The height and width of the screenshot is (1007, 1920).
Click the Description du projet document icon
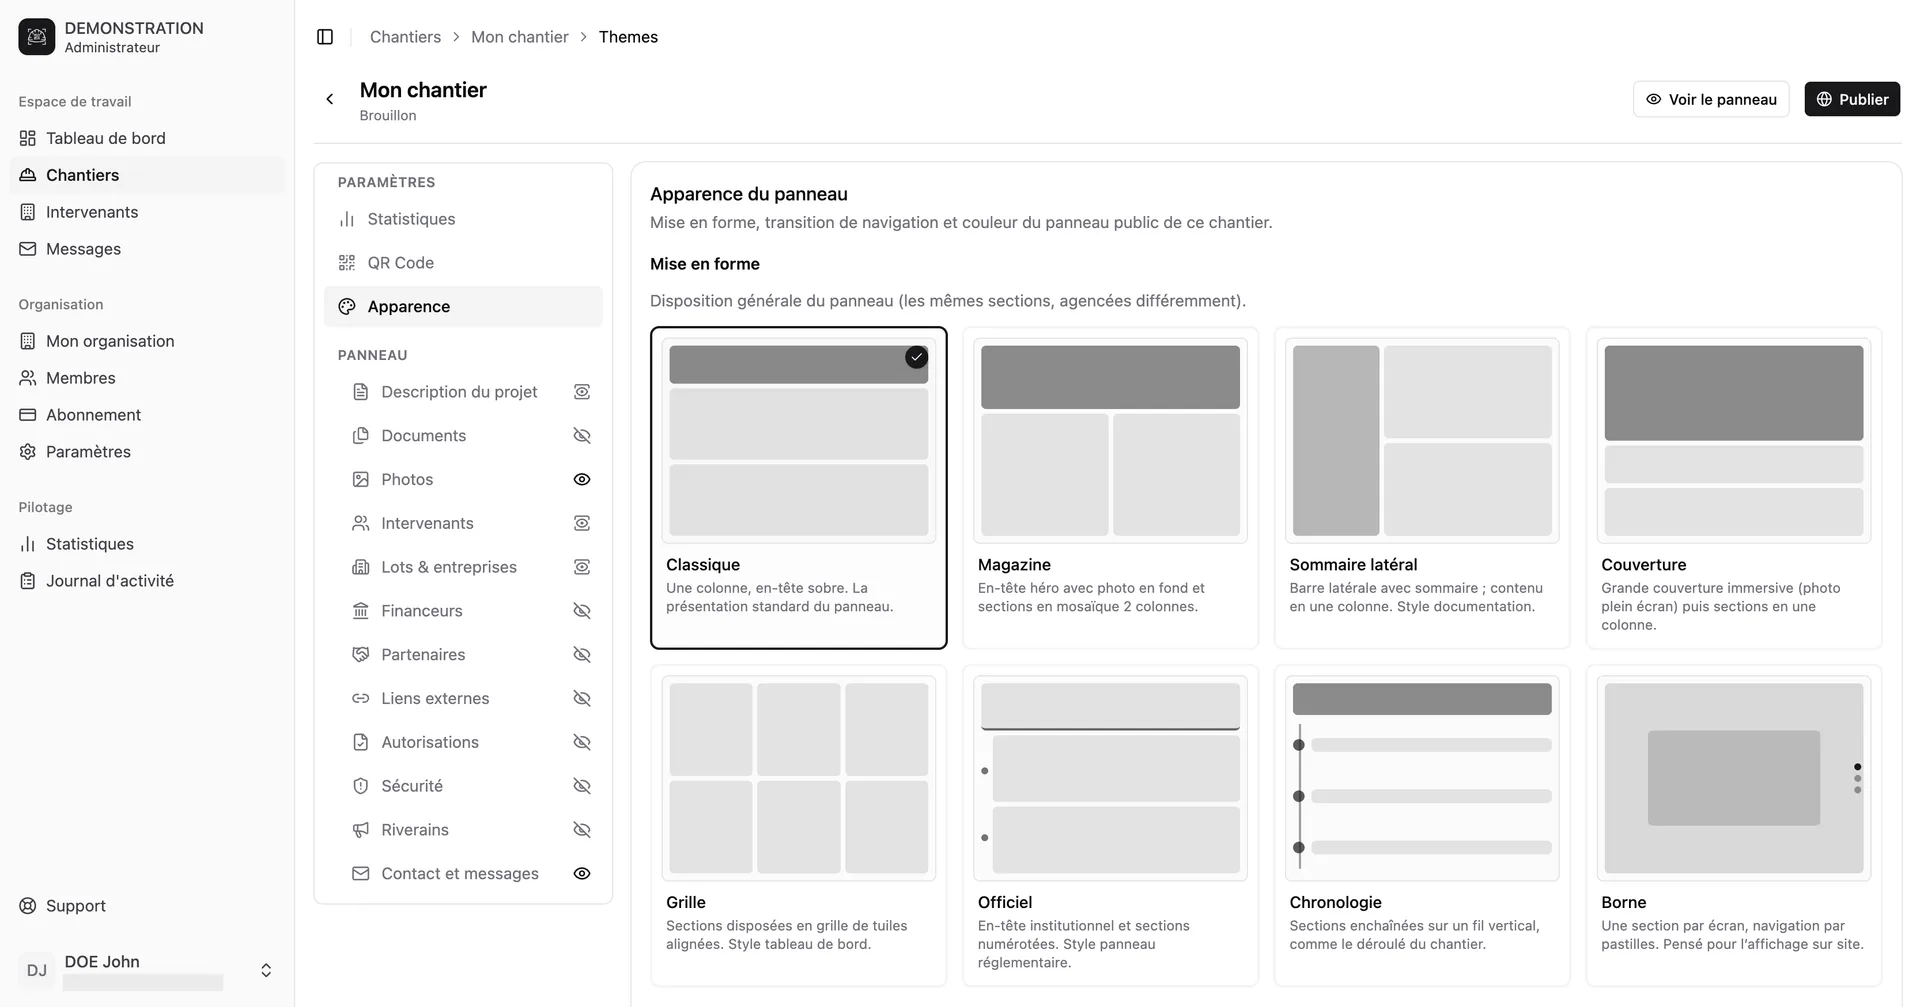[x=361, y=392]
